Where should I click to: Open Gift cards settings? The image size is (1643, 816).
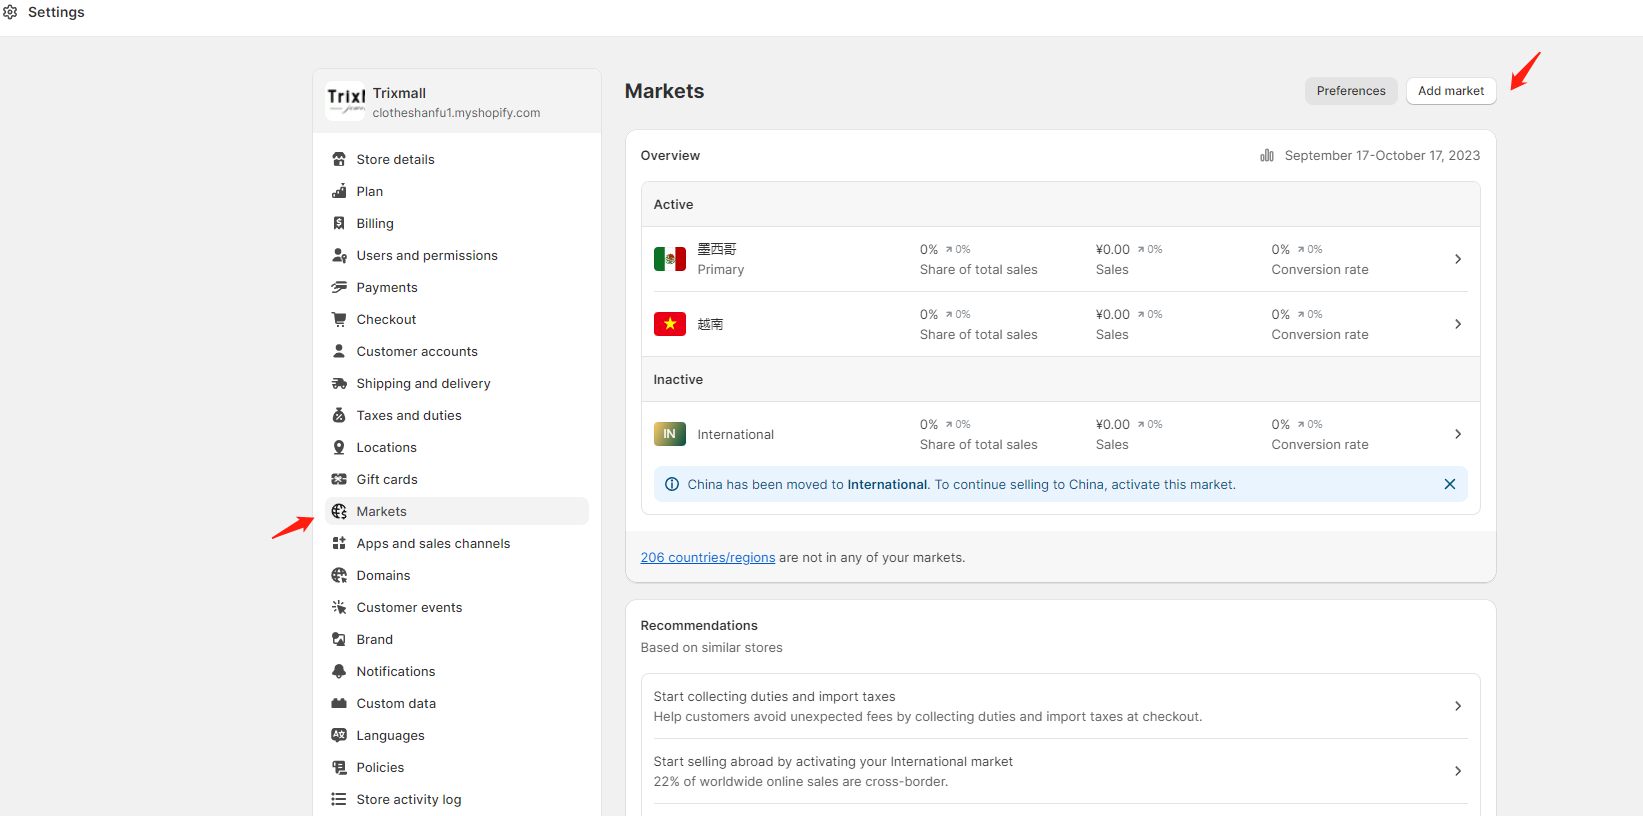pos(457,479)
